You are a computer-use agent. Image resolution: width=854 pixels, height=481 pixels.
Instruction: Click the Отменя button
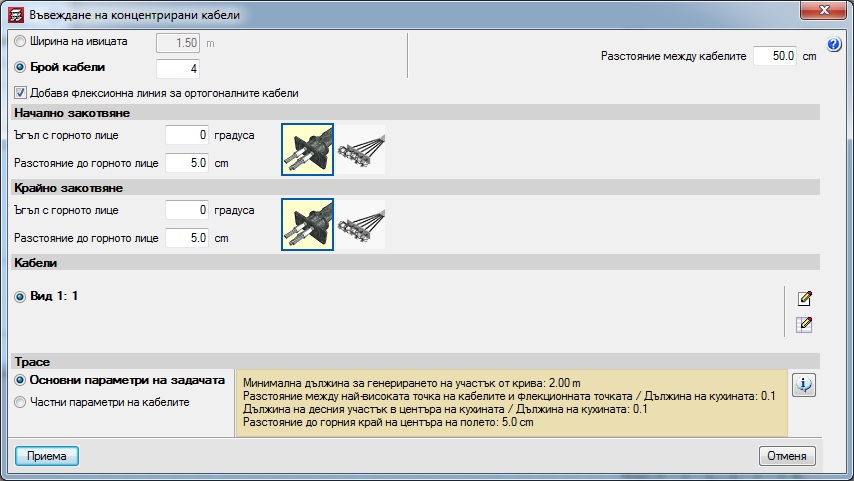tap(787, 456)
